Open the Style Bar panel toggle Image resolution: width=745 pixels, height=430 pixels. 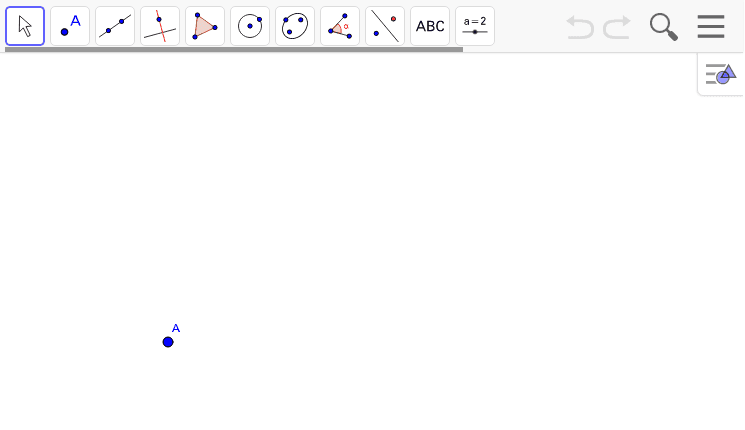coord(721,74)
